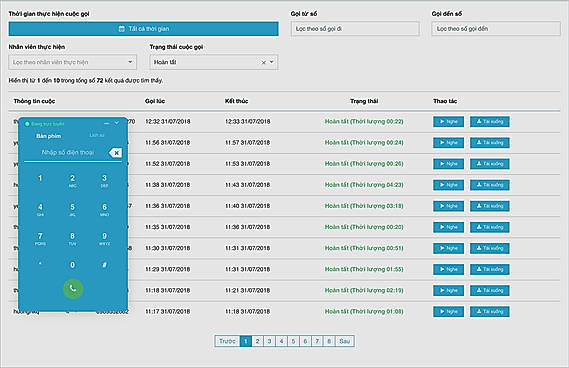The image size is (569, 368).
Task: Focus the 'Lọc theo số gọi đi' field
Action: 355,29
